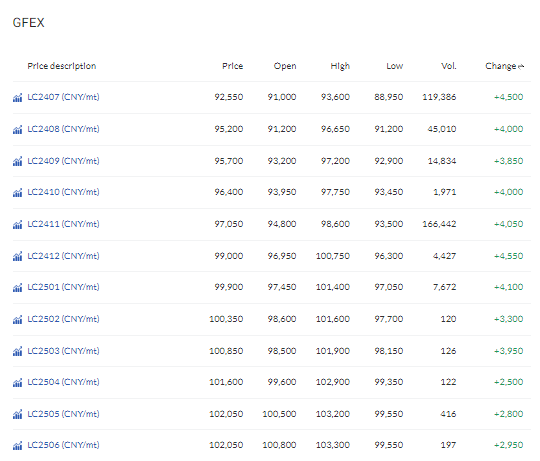Open chart icon for LC2502 row
Image resolution: width=540 pixels, height=461 pixels.
pos(18,319)
